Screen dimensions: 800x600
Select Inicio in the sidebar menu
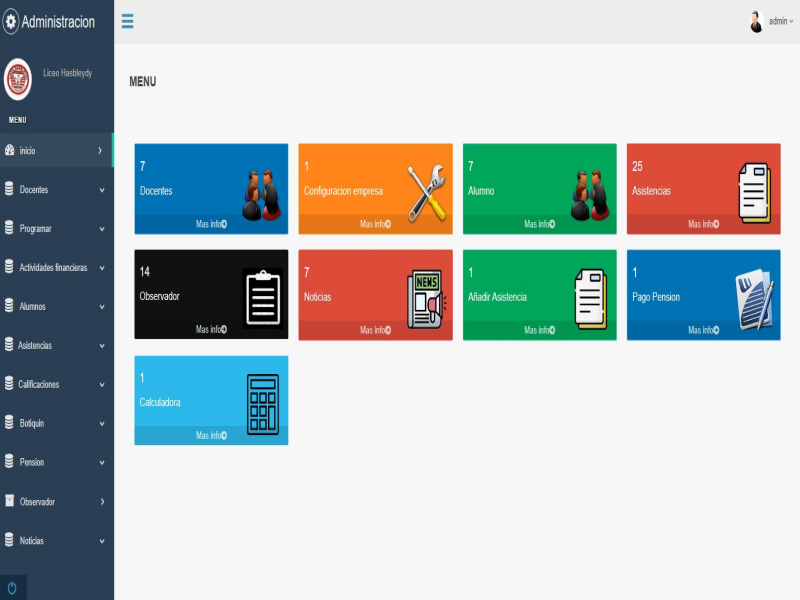pyautogui.click(x=56, y=150)
